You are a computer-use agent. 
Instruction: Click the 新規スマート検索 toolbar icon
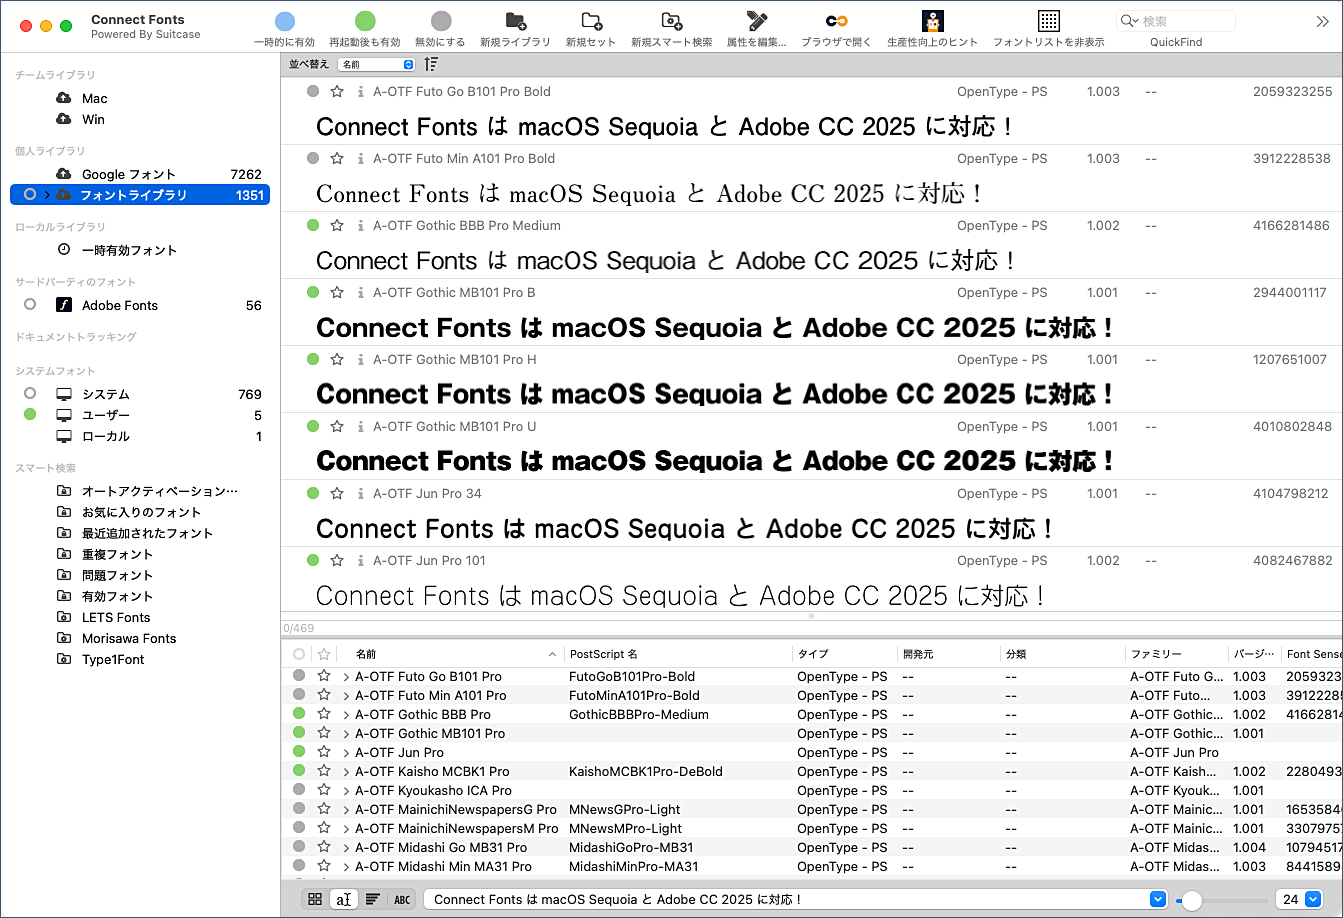671,21
